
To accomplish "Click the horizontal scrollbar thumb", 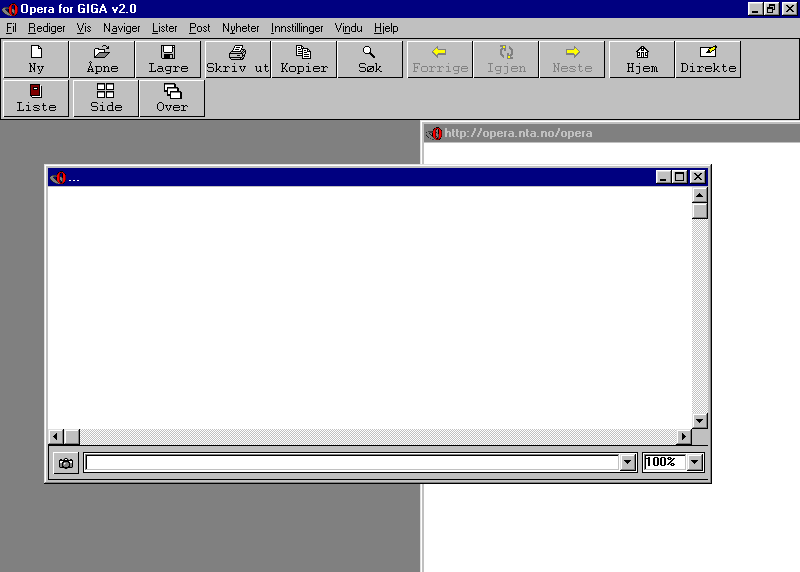I will point(72,437).
